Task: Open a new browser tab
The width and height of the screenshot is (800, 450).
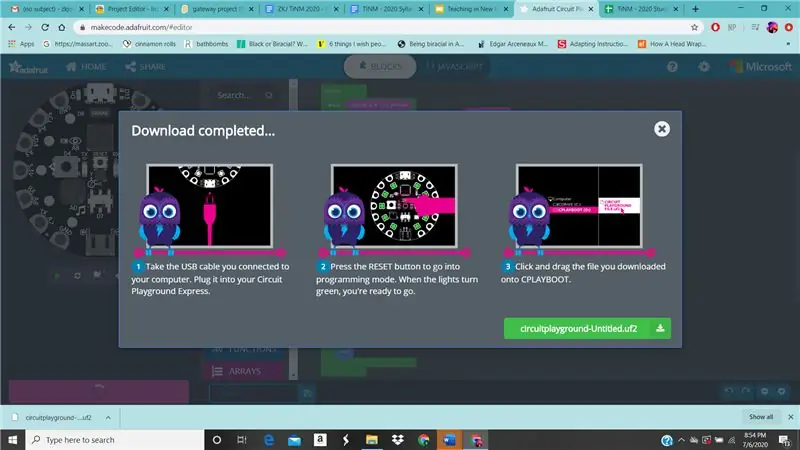Action: coord(695,9)
